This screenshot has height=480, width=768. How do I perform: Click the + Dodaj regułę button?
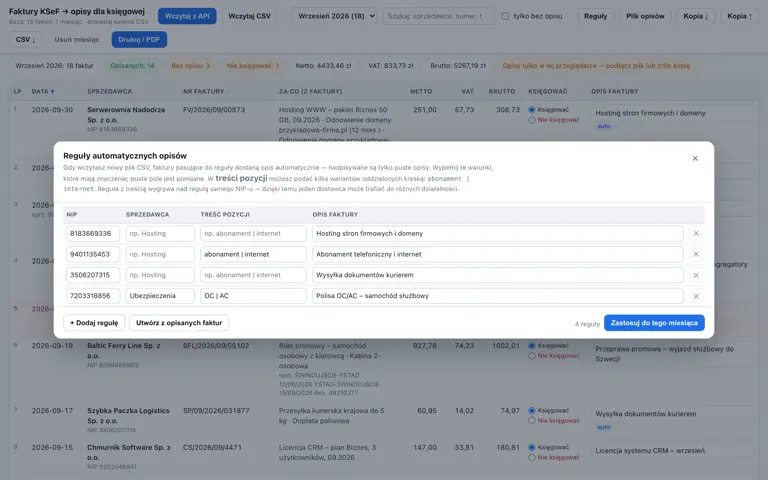click(x=94, y=323)
